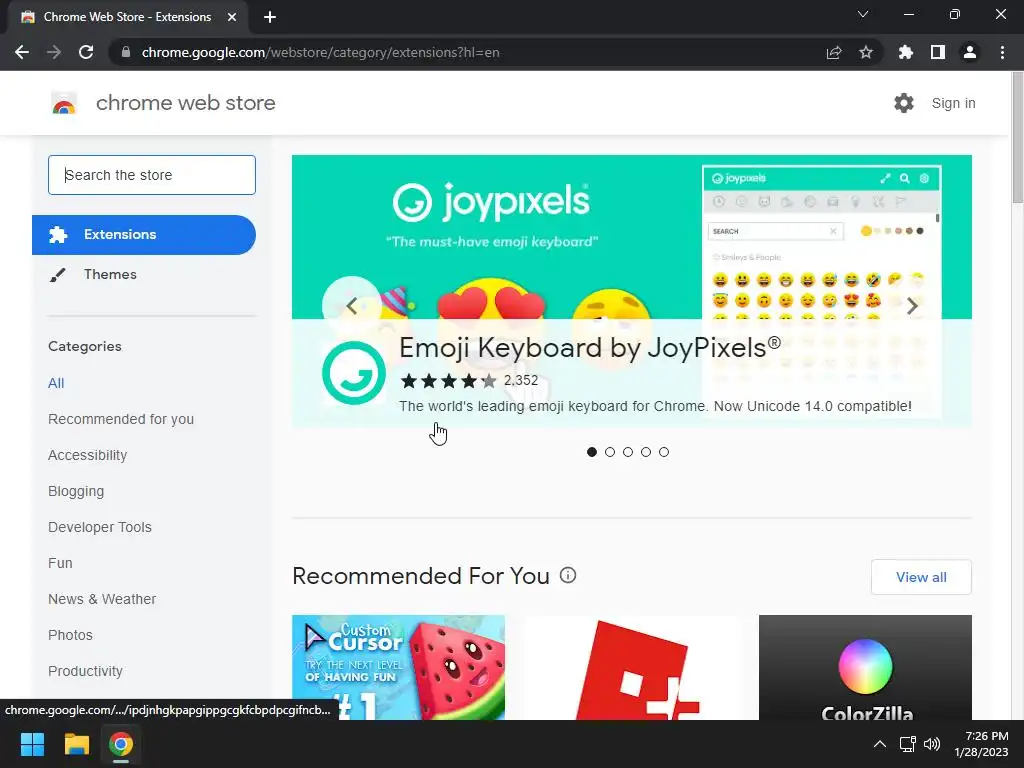Viewport: 1024px width, 768px height.
Task: Open File Explorer from taskbar
Action: [76, 744]
